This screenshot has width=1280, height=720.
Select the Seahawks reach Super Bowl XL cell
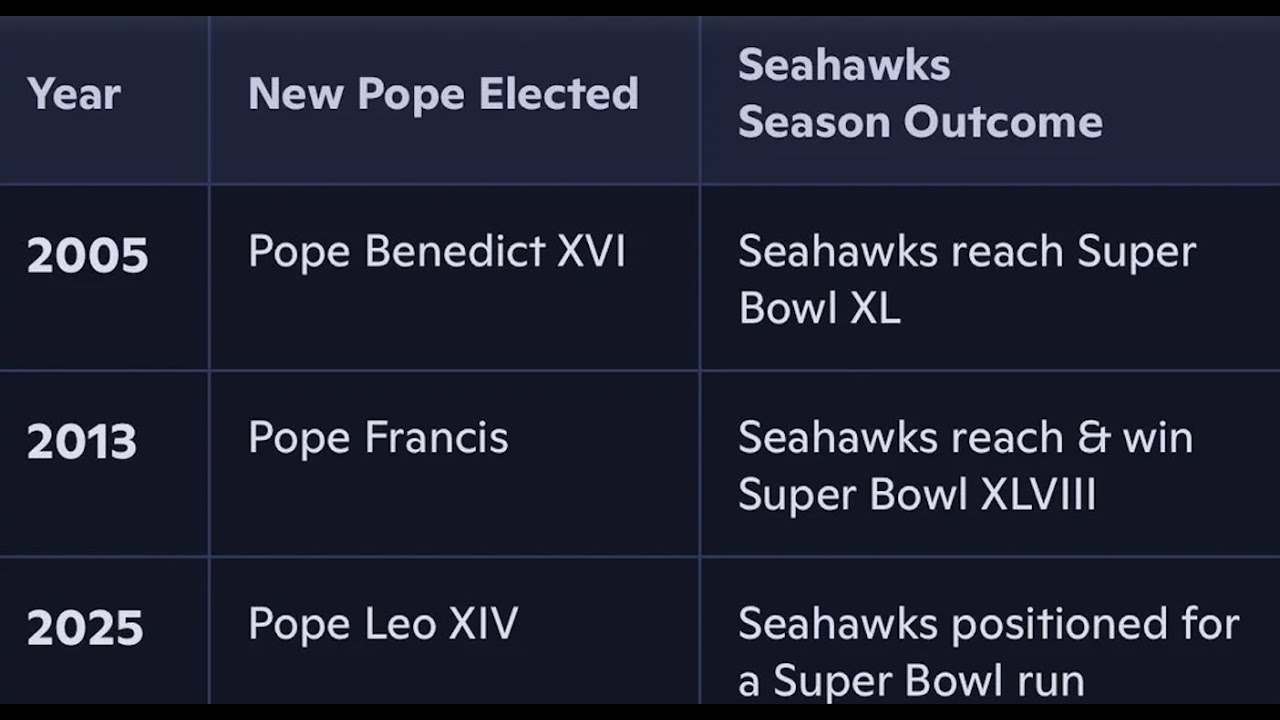(x=966, y=280)
